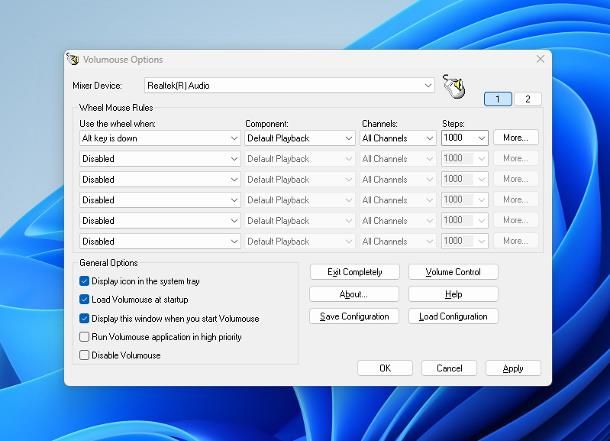Click the More... button in first rule row

click(515, 138)
